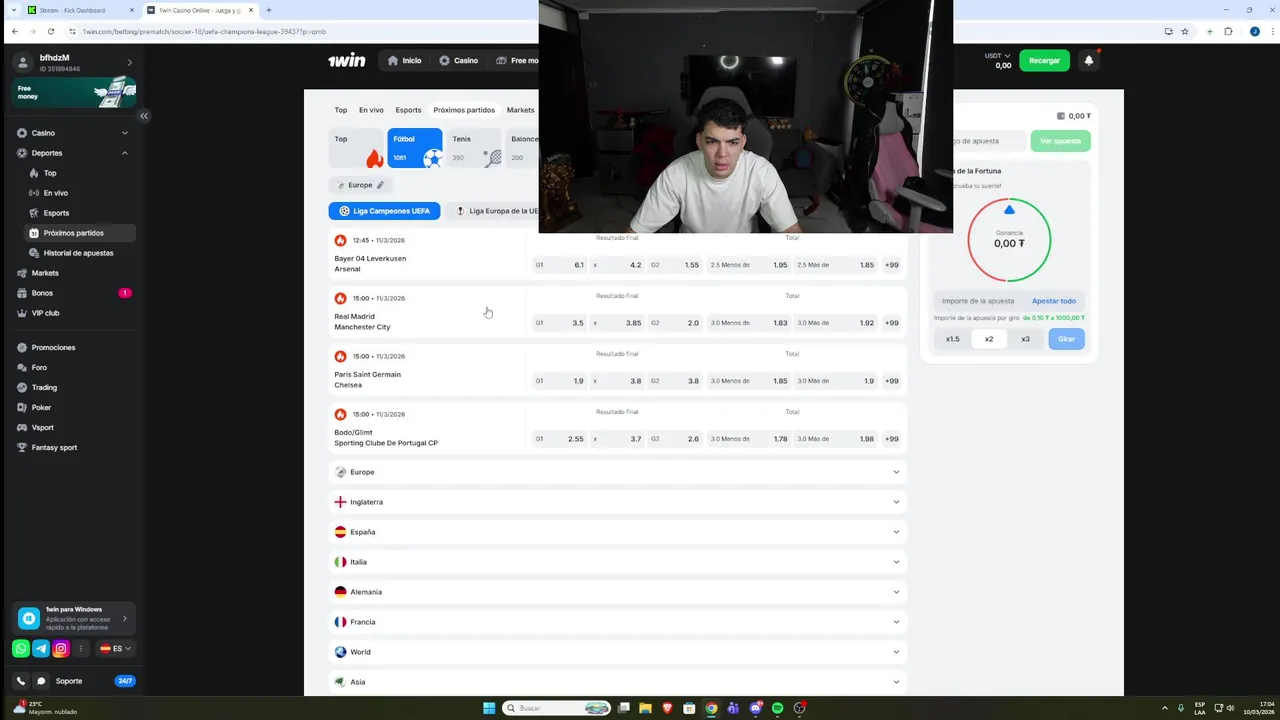1280x720 pixels.
Task: Click the 1win logo in the header
Action: (347, 60)
